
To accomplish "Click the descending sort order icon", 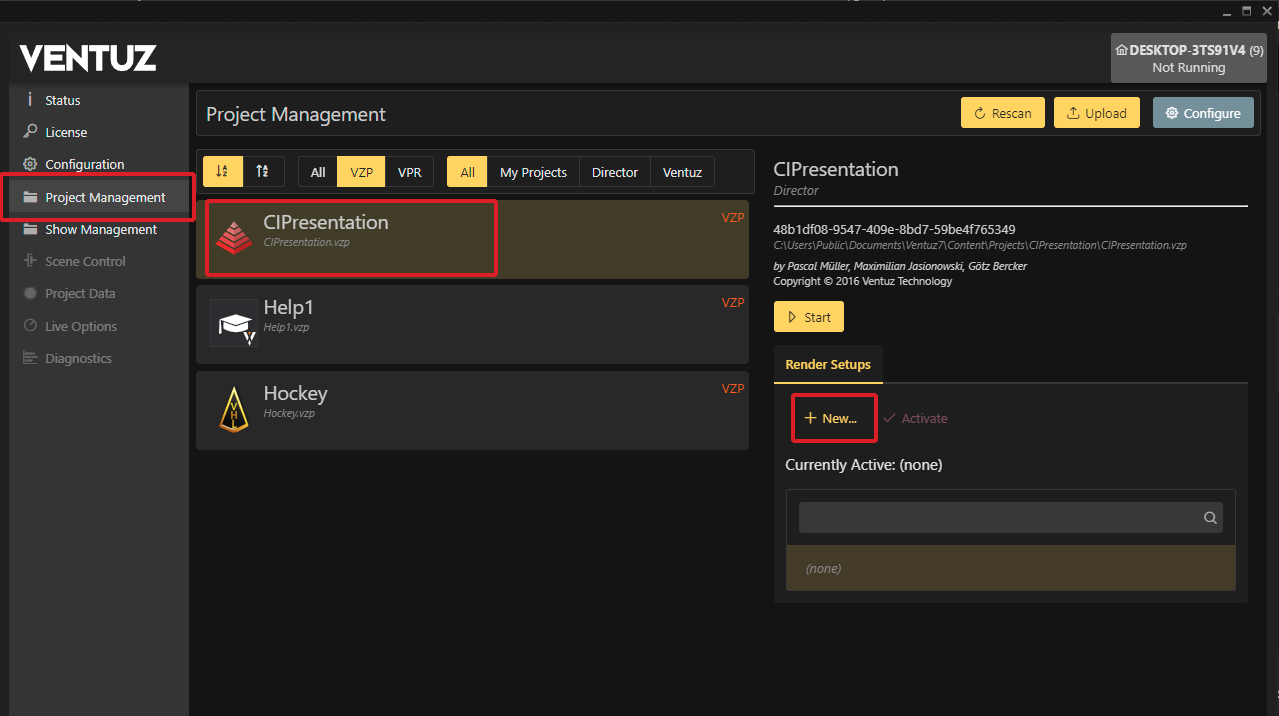I will [x=263, y=171].
